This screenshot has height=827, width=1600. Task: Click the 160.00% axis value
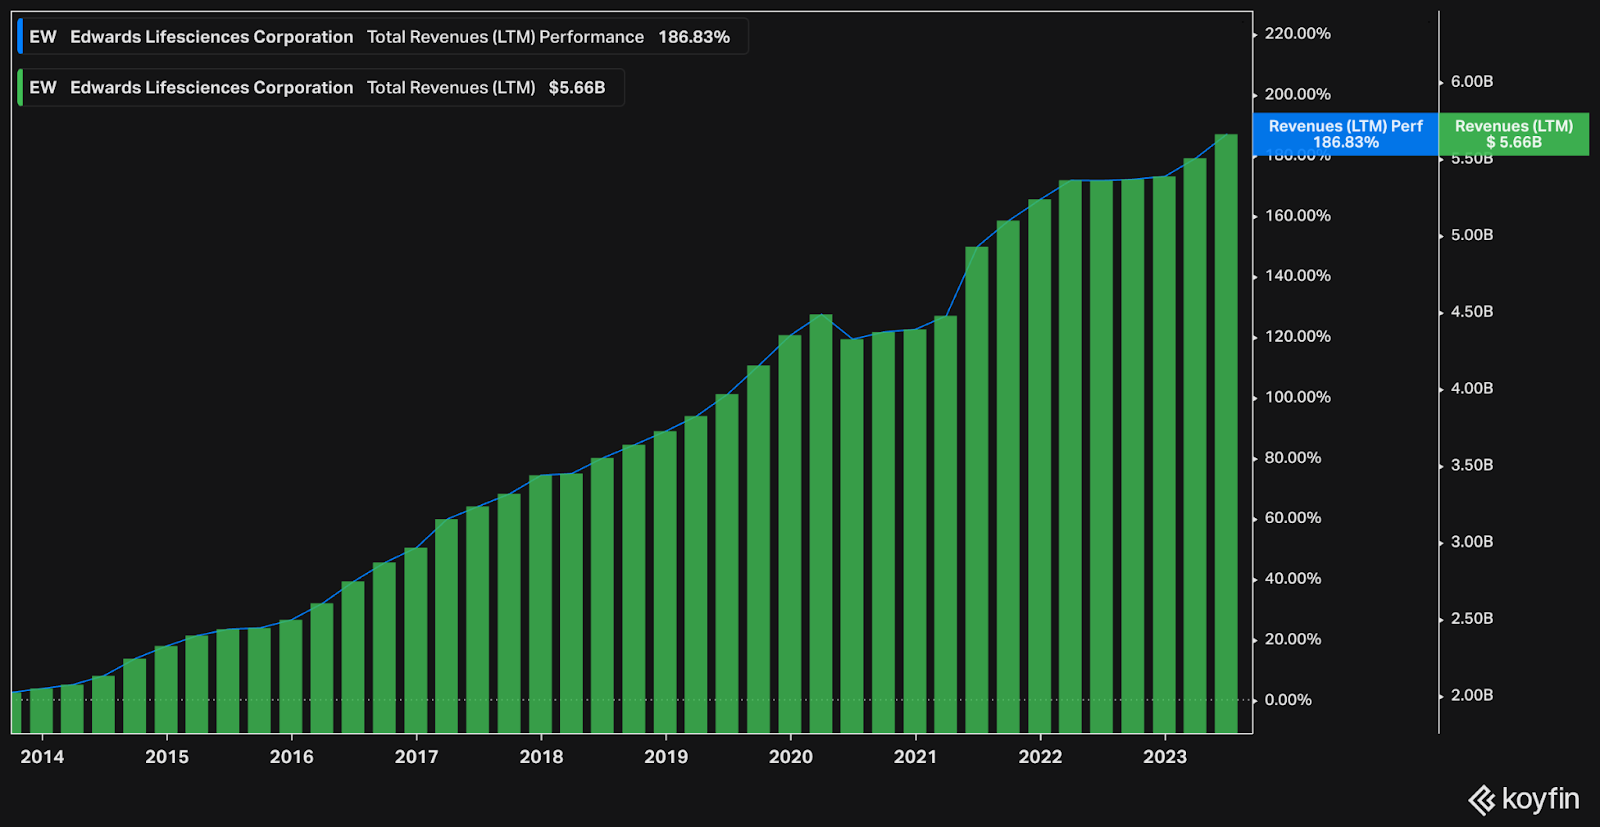coord(1297,216)
